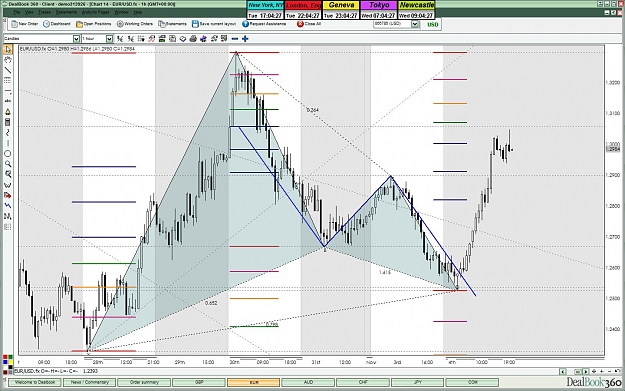Switch to News / Commentary tab
The height and width of the screenshot is (391, 625).
tap(90, 382)
